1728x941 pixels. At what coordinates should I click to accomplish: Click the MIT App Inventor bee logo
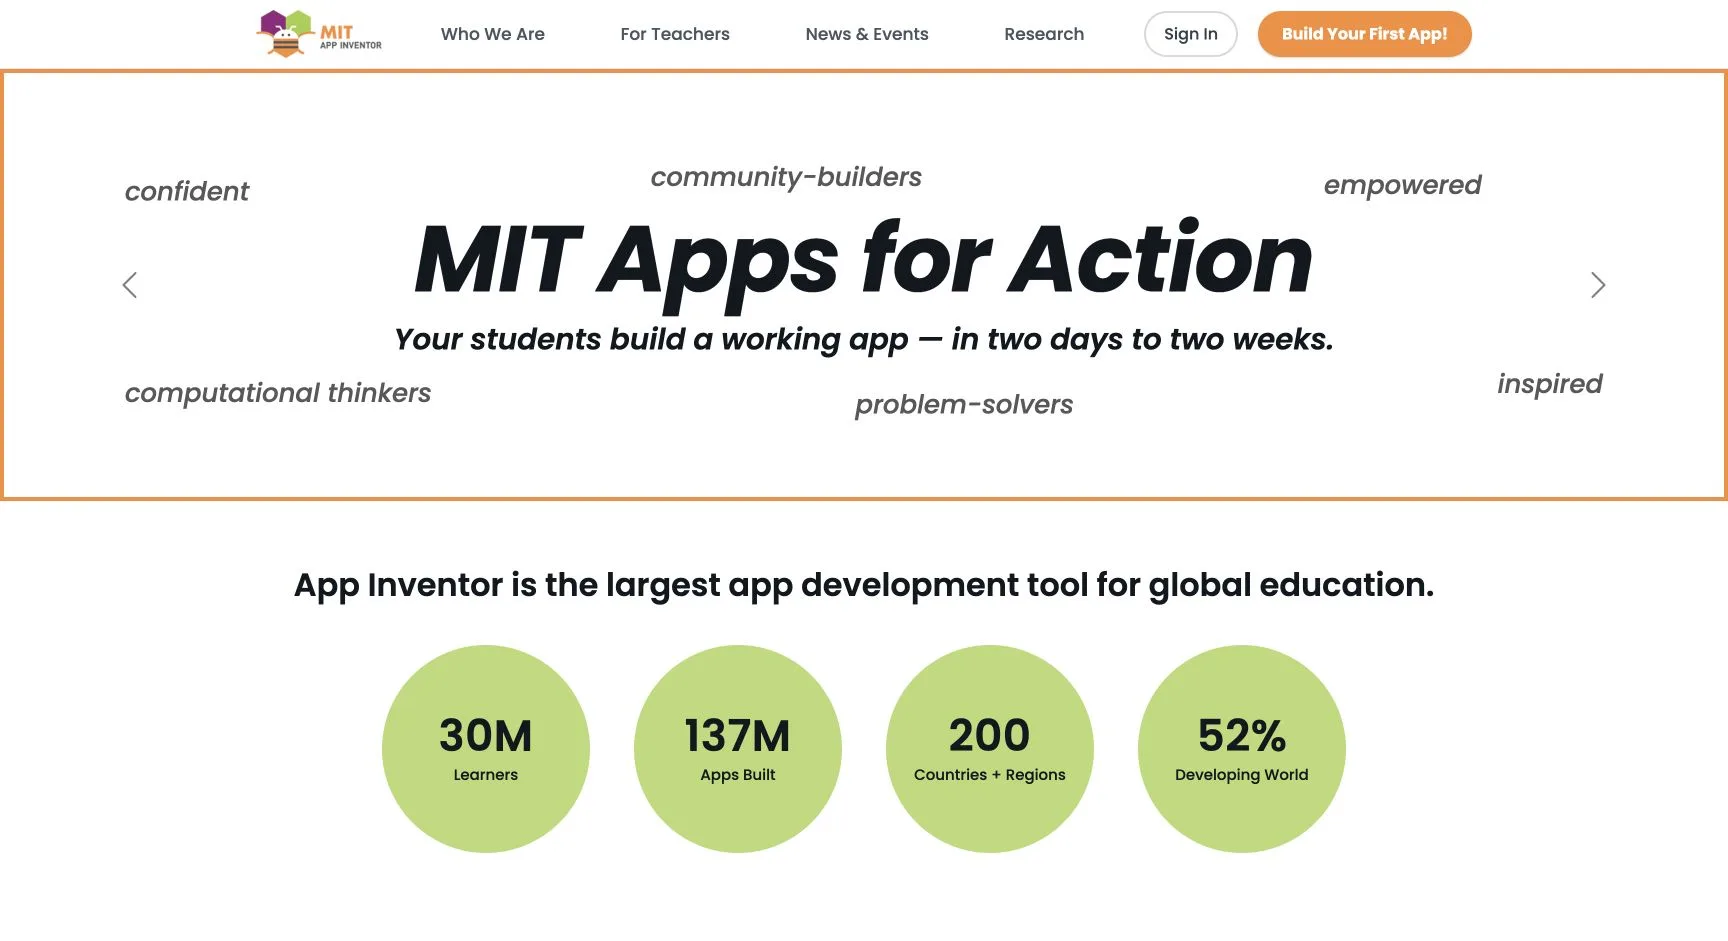click(319, 34)
